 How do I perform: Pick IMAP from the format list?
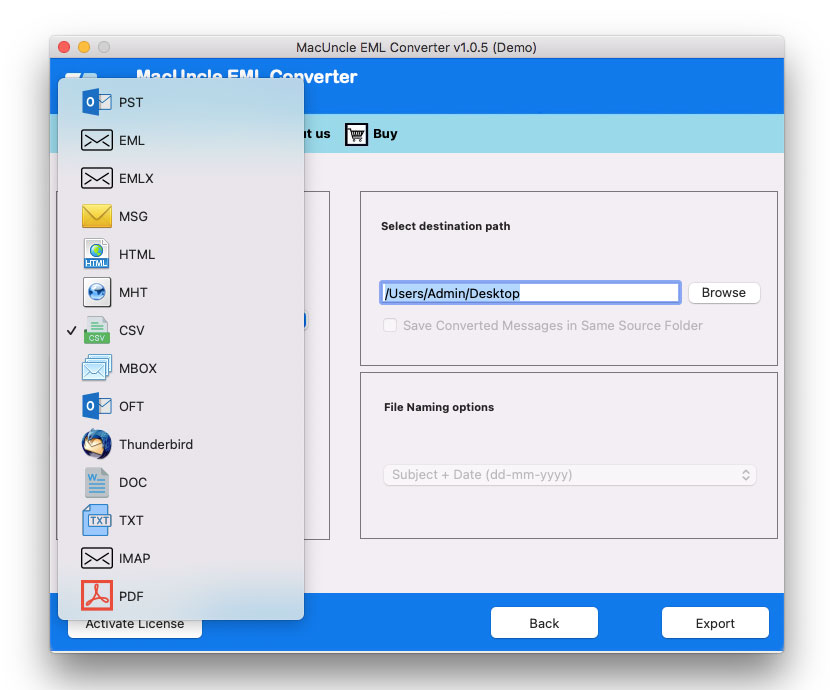tap(181, 558)
